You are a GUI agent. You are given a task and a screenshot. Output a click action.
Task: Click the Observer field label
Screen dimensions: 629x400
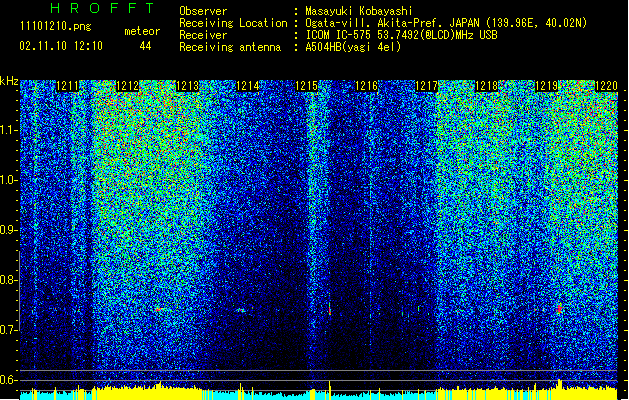(x=203, y=11)
